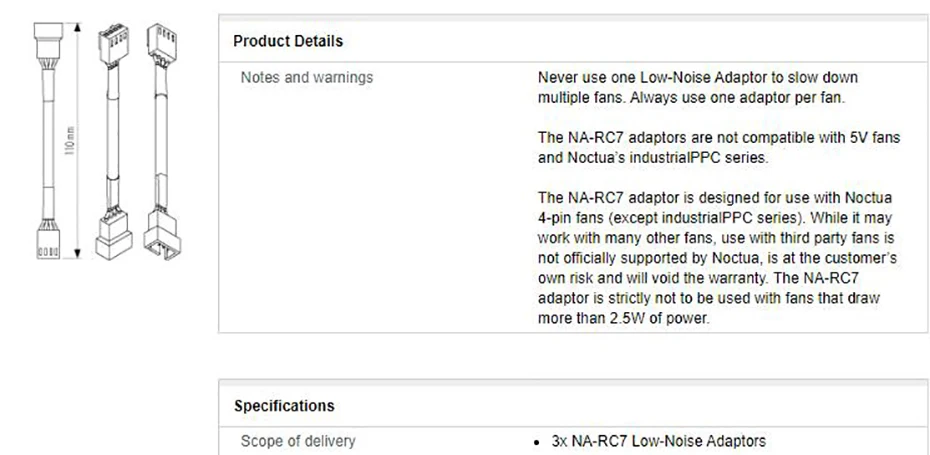930x455 pixels.
Task: Click the "more than 2.5W of power" text line
Action: [623, 318]
